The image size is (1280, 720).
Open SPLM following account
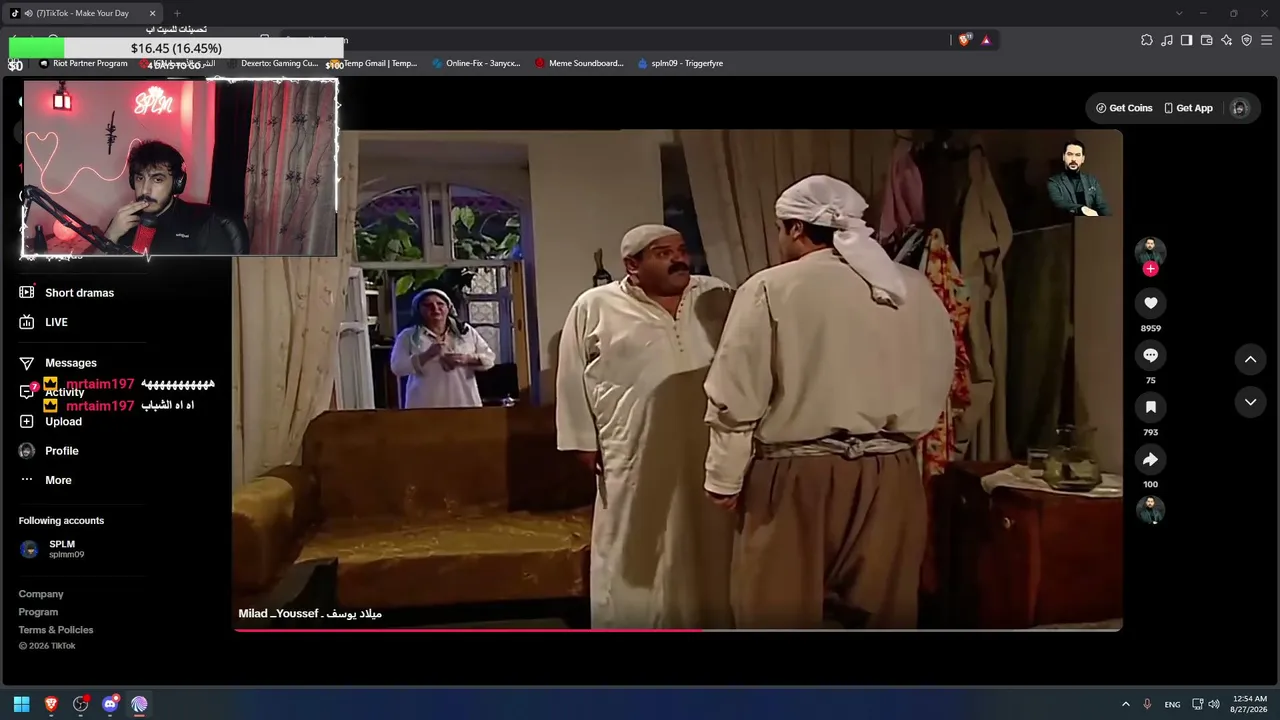pos(52,549)
